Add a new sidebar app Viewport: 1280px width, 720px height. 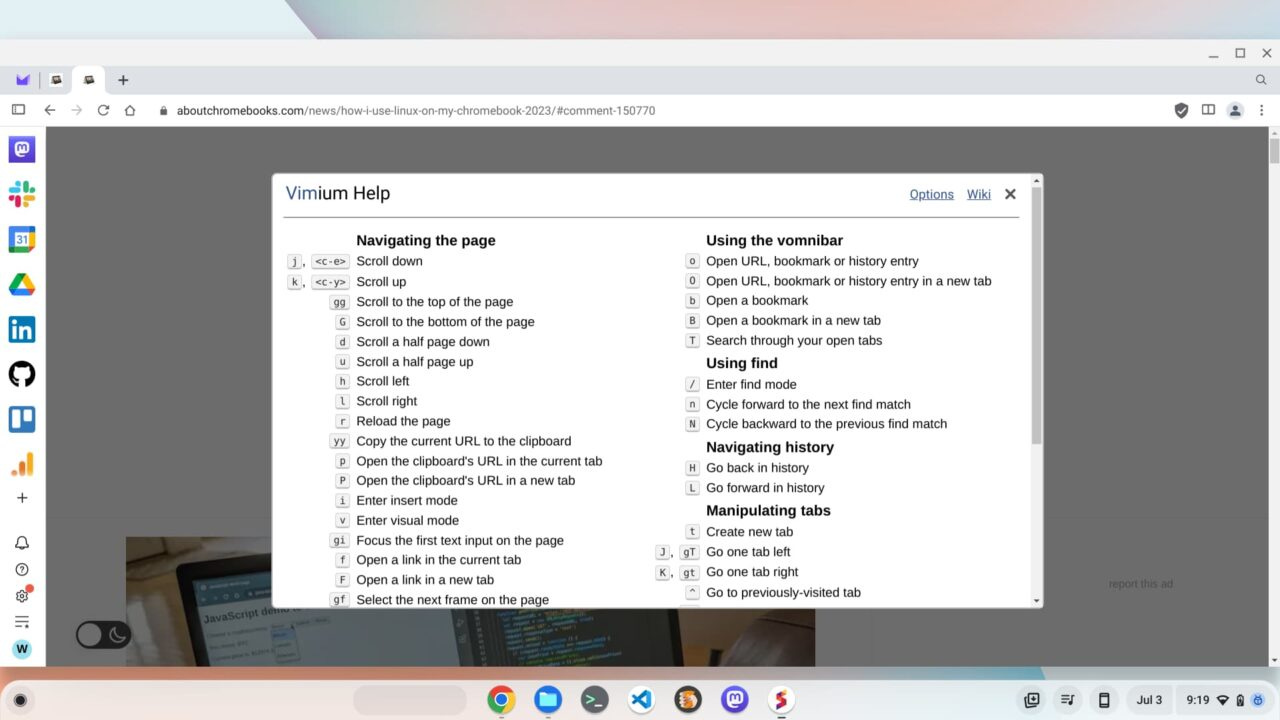pyautogui.click(x=22, y=498)
